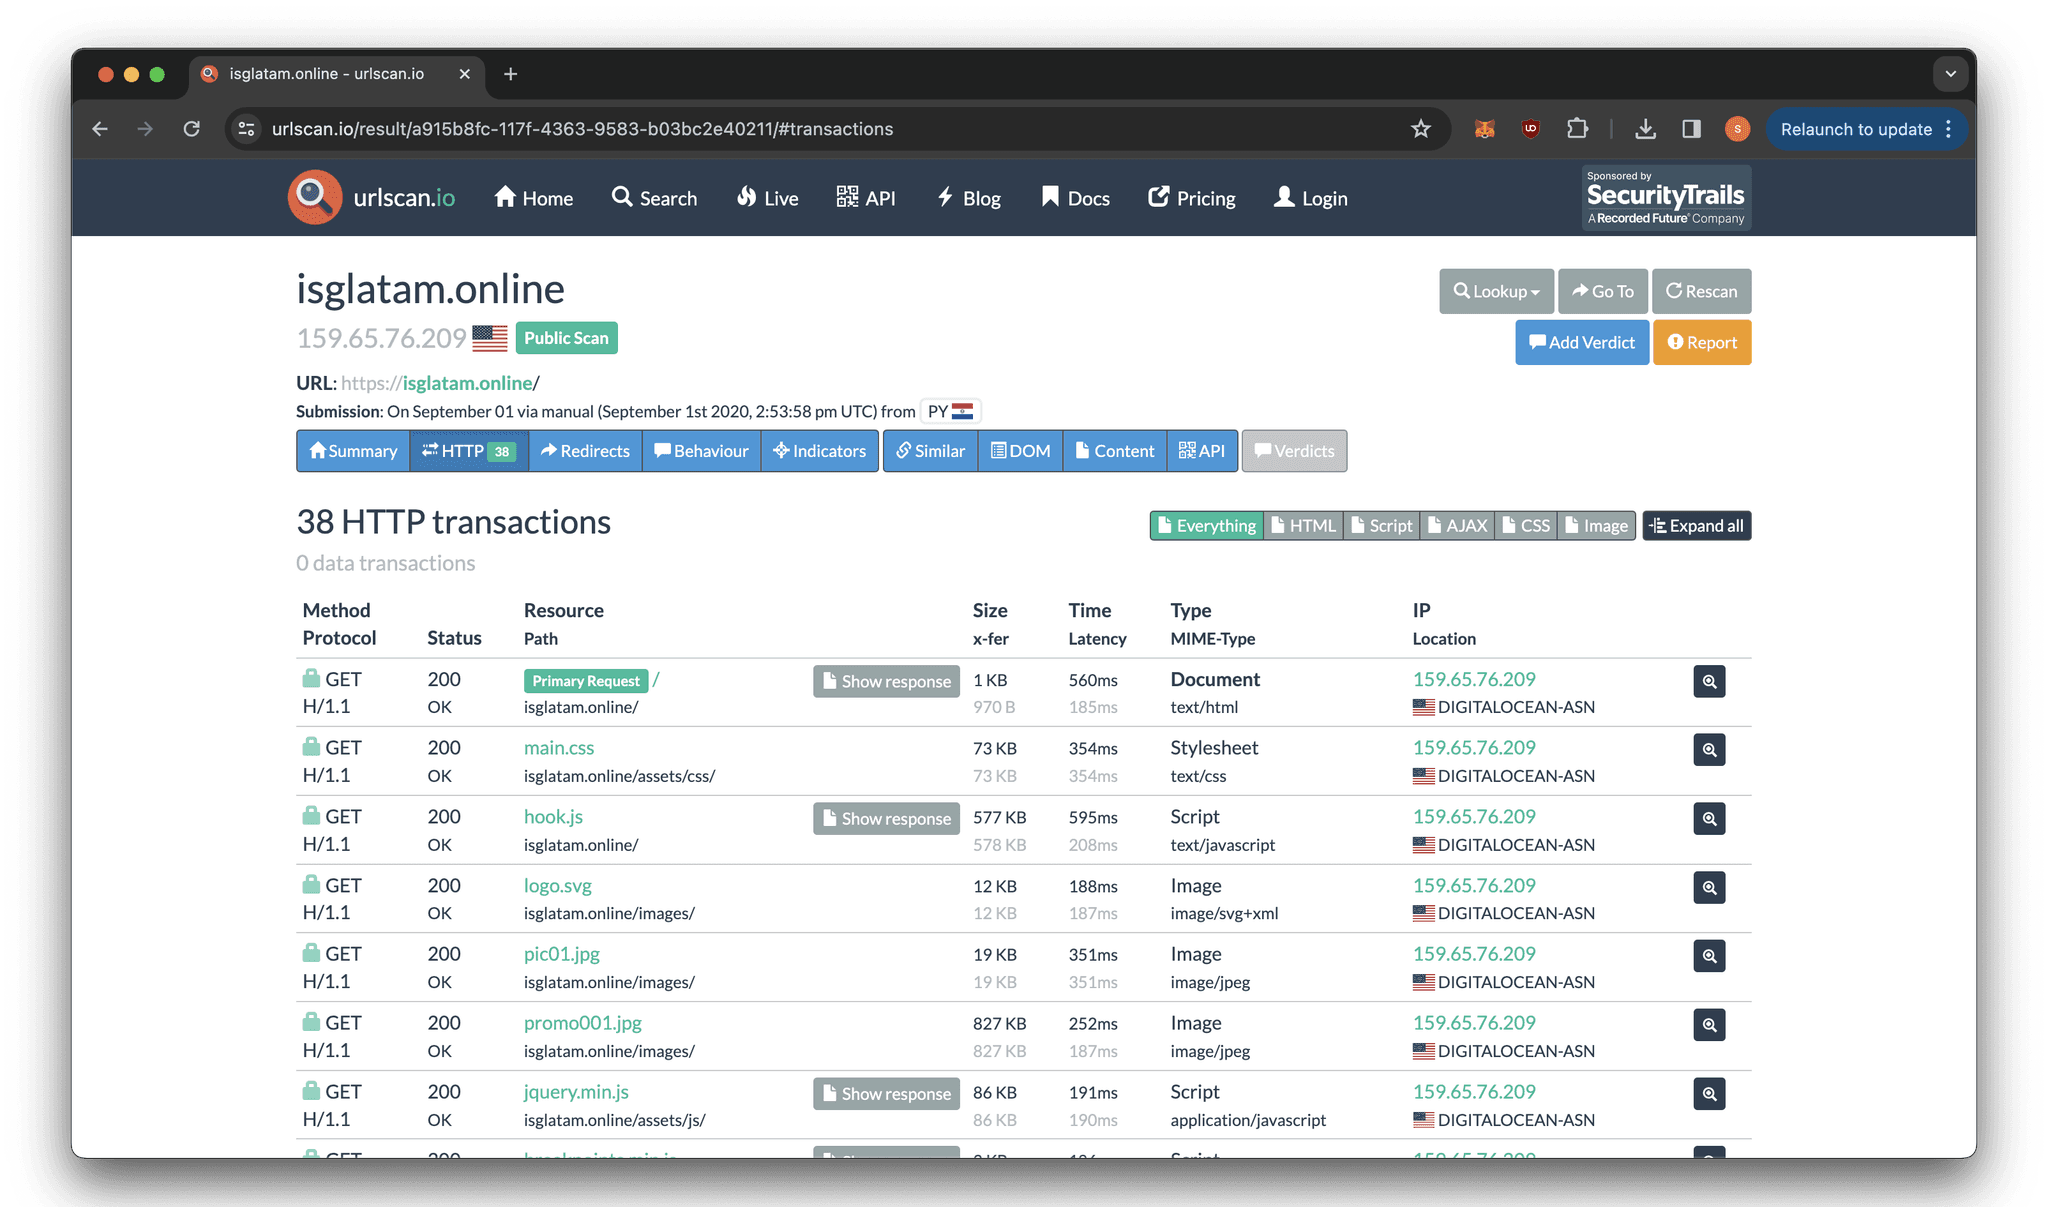Image resolution: width=2048 pixels, height=1207 pixels.
Task: Open the promo001.jpg resource link
Action: (582, 1023)
